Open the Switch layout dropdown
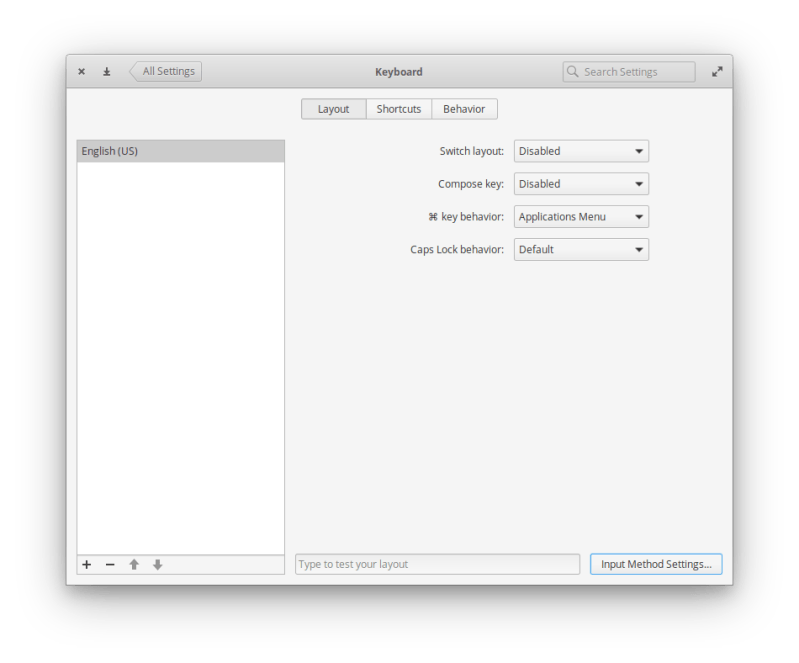Screen dimensions: 799x663 tap(581, 151)
